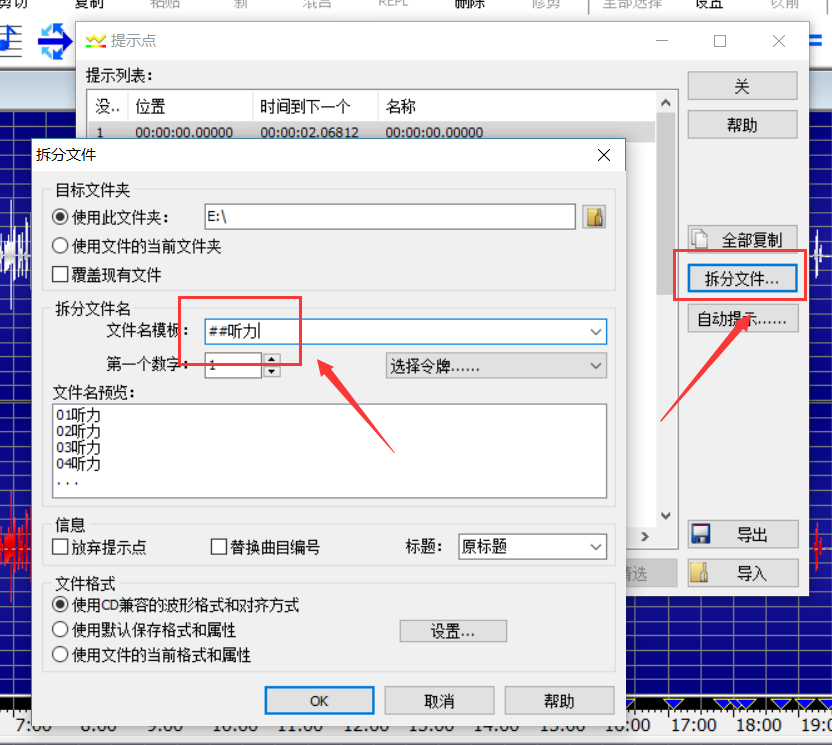Click scroll up arrow of cue list
The image size is (832, 745).
[666, 103]
